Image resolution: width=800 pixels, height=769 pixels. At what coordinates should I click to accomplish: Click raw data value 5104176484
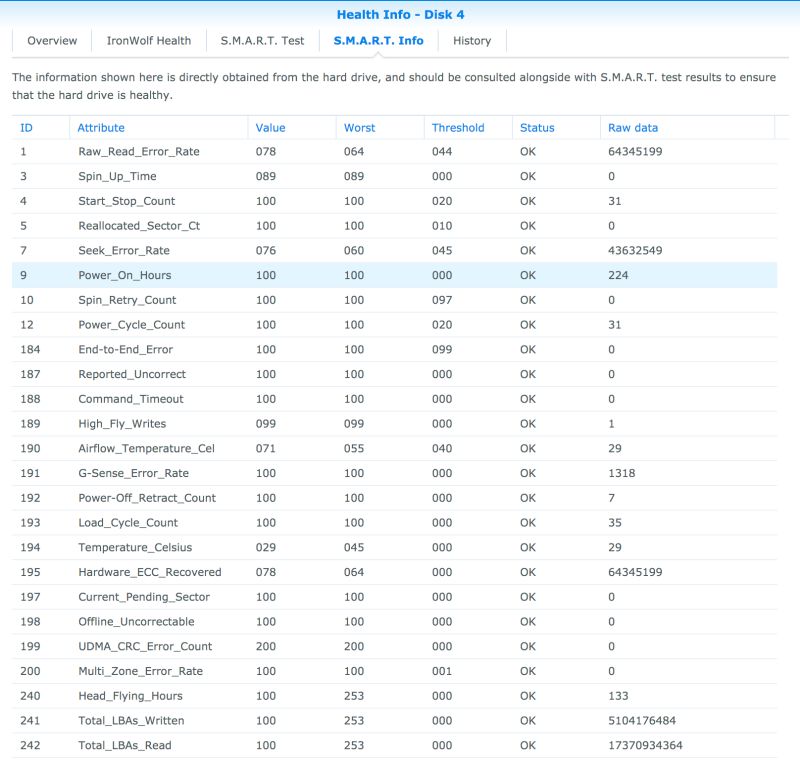tap(642, 721)
